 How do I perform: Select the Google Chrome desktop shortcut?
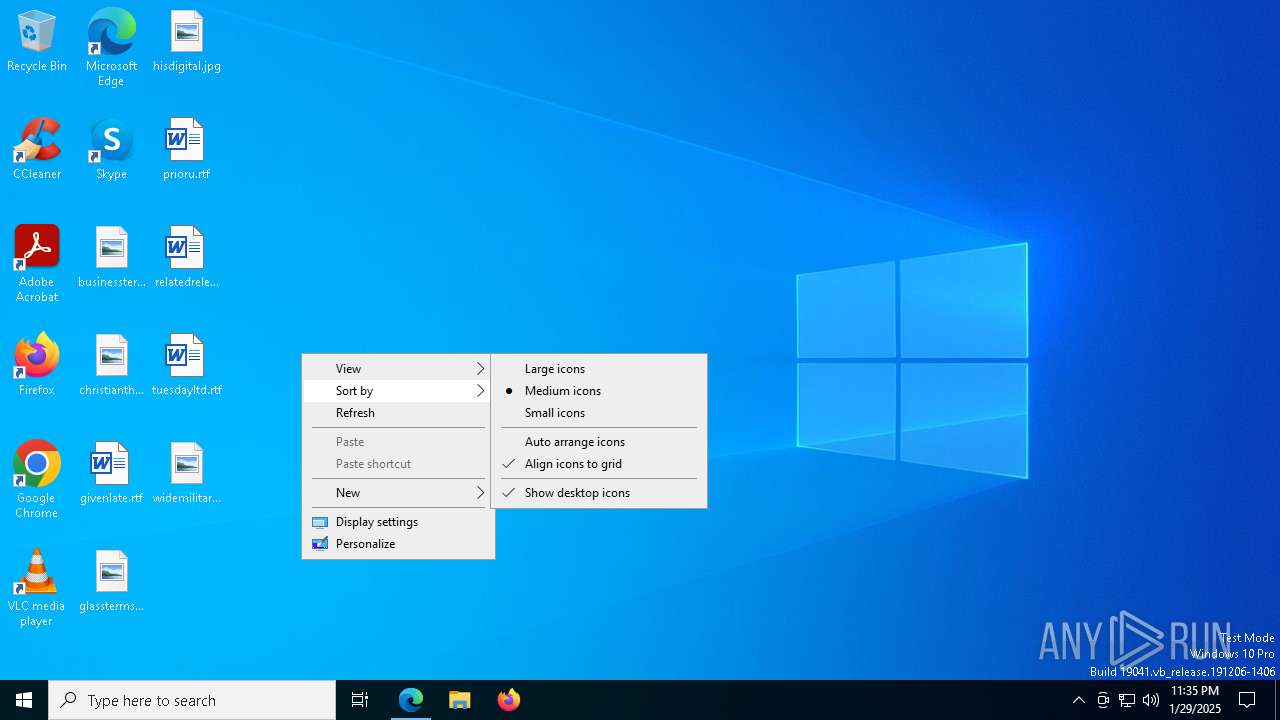coord(37,480)
